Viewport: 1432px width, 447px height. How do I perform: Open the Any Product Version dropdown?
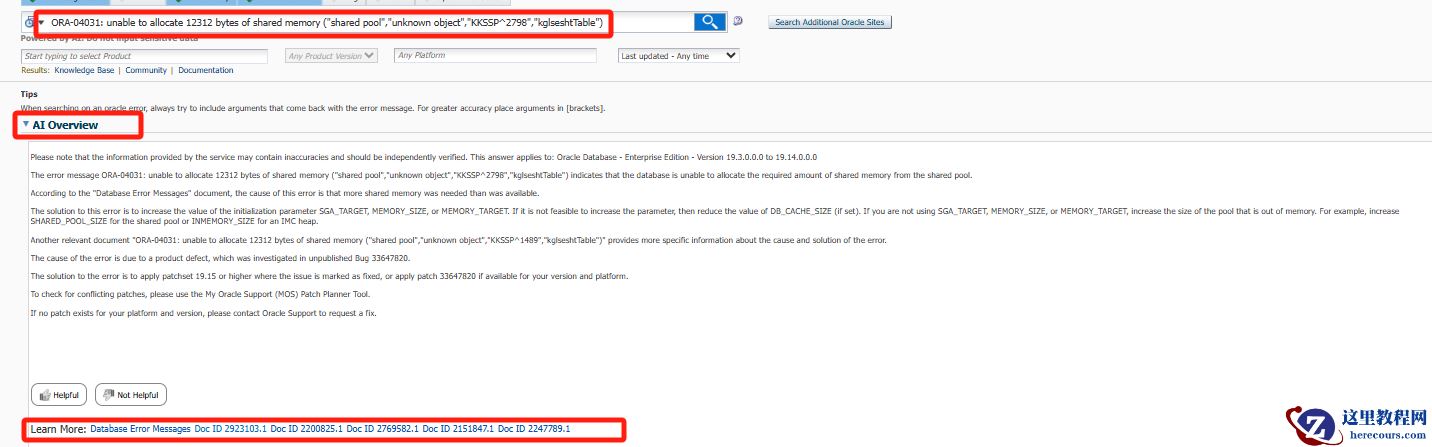[x=332, y=56]
